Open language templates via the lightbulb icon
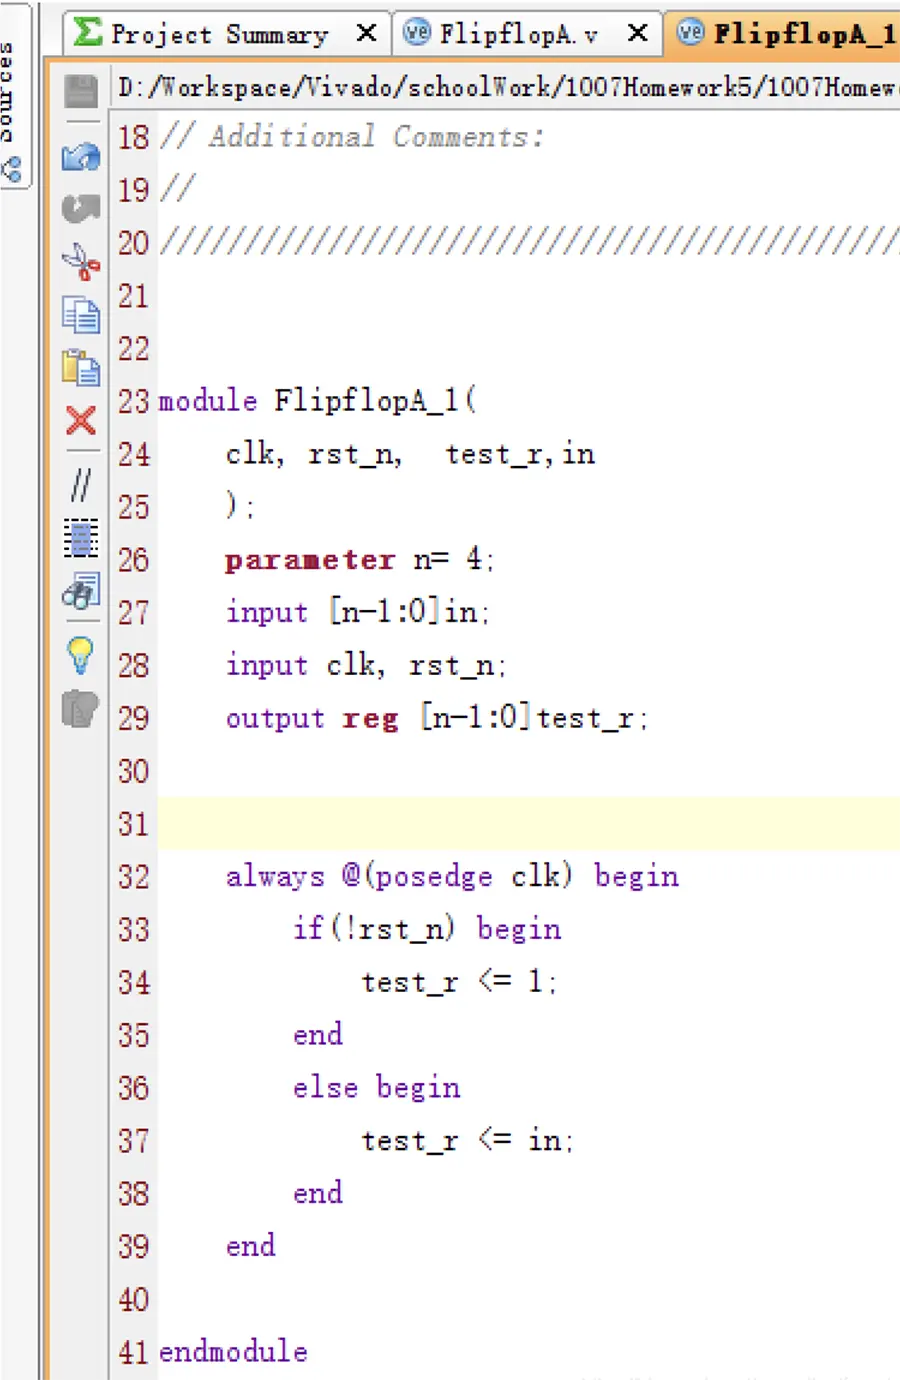The width and height of the screenshot is (900, 1380). click(x=81, y=656)
